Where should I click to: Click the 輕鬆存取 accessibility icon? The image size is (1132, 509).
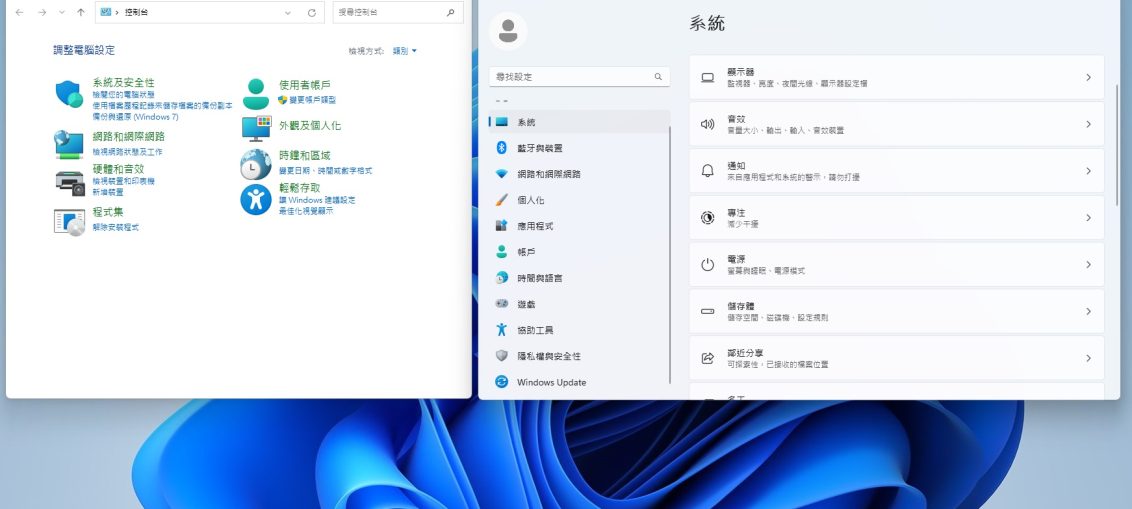pos(255,199)
